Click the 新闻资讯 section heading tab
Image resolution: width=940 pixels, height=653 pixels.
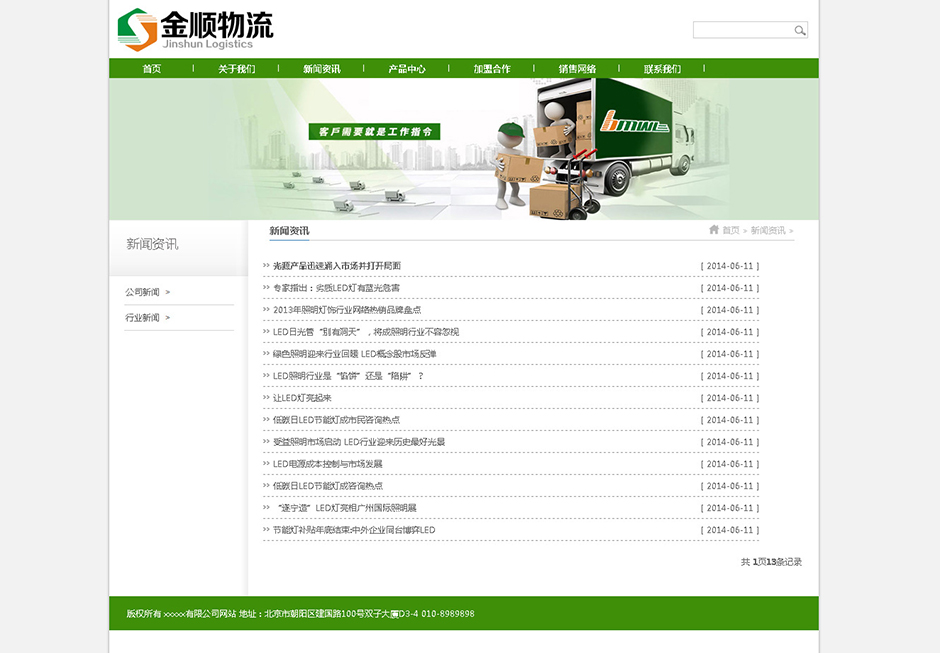[289, 231]
